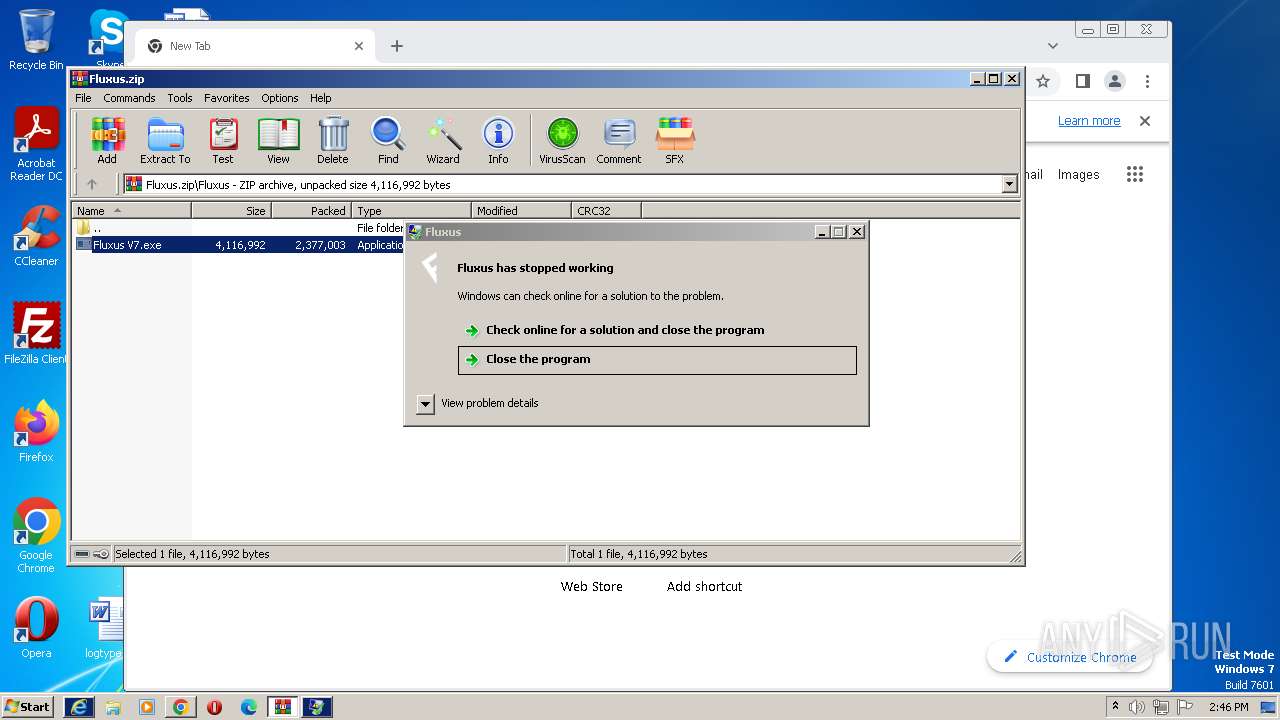
Task: Open the Comment tool
Action: 619,140
